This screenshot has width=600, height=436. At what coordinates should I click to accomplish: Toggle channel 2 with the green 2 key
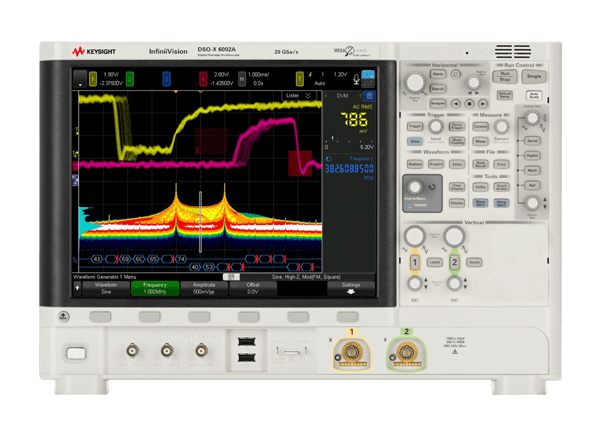(454, 263)
